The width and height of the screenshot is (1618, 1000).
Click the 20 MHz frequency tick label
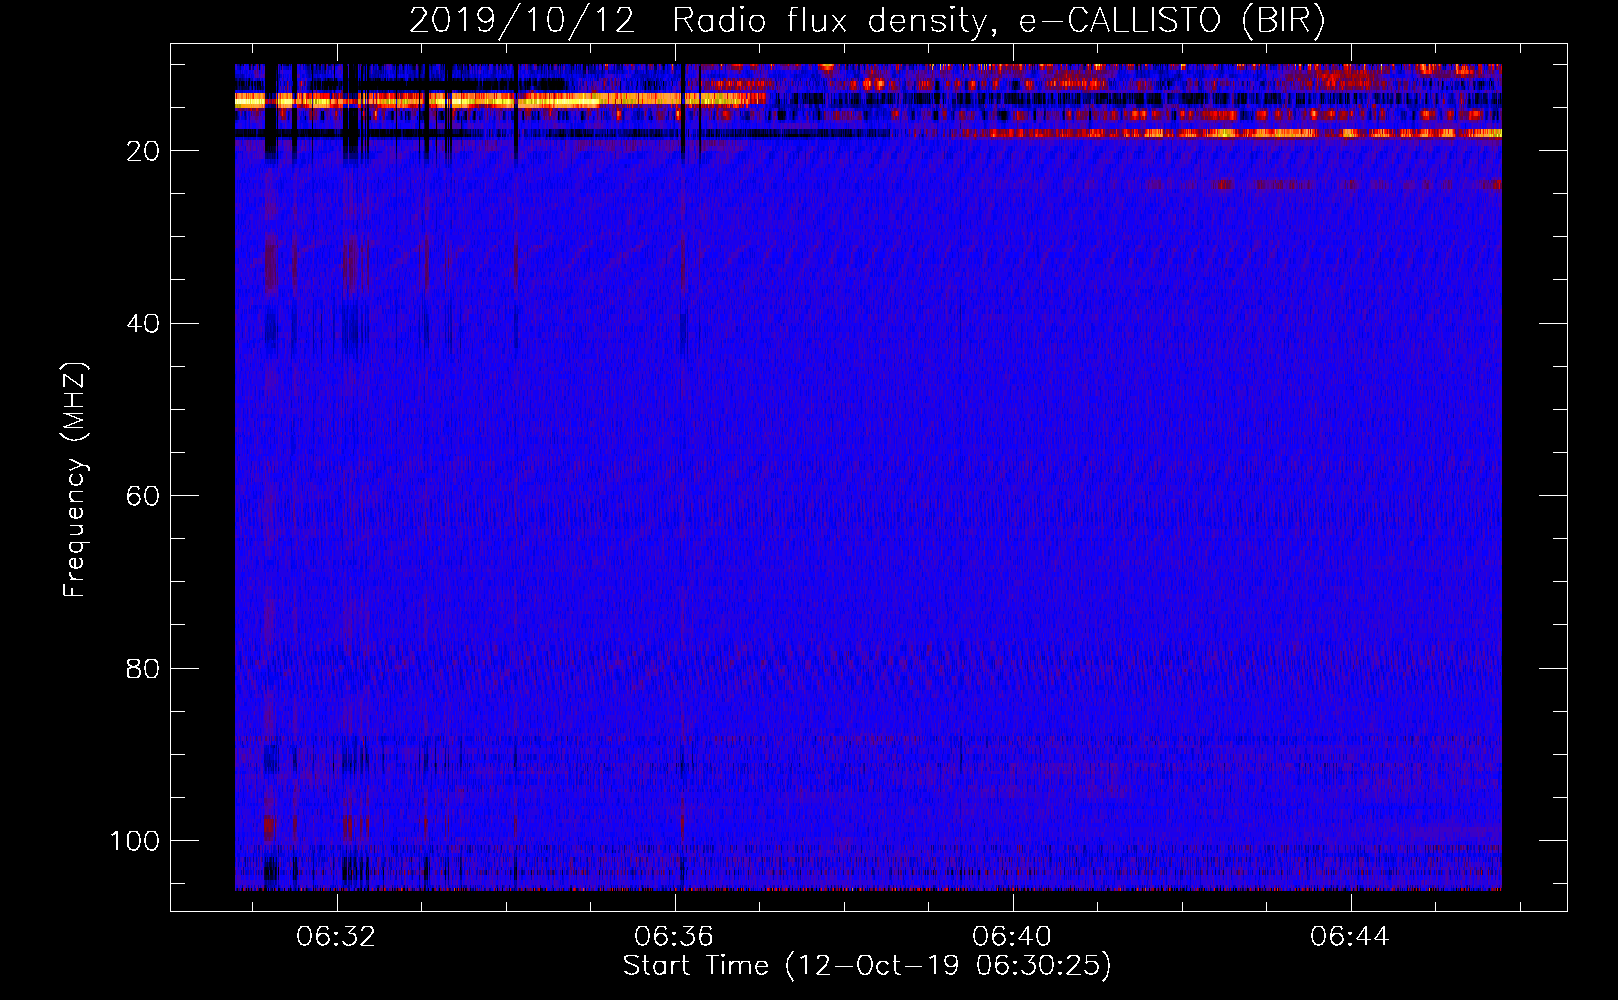click(x=144, y=151)
